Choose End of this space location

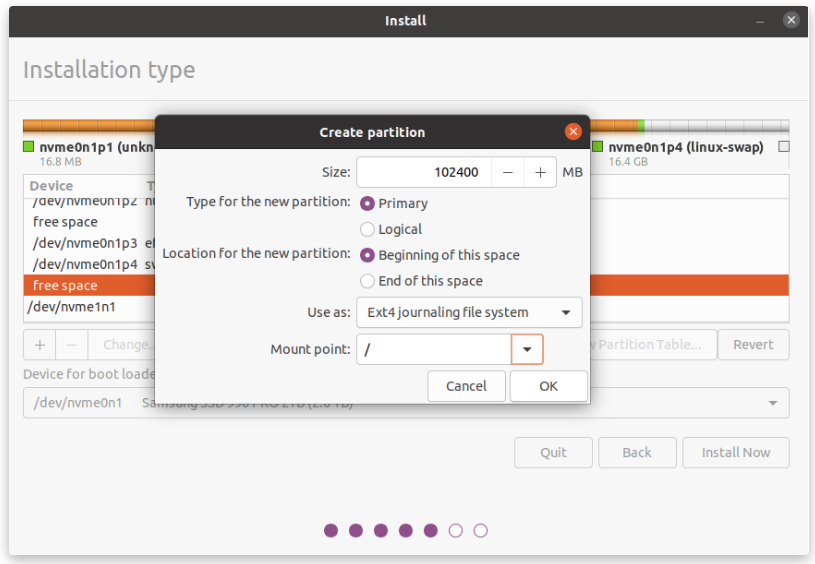tap(368, 281)
